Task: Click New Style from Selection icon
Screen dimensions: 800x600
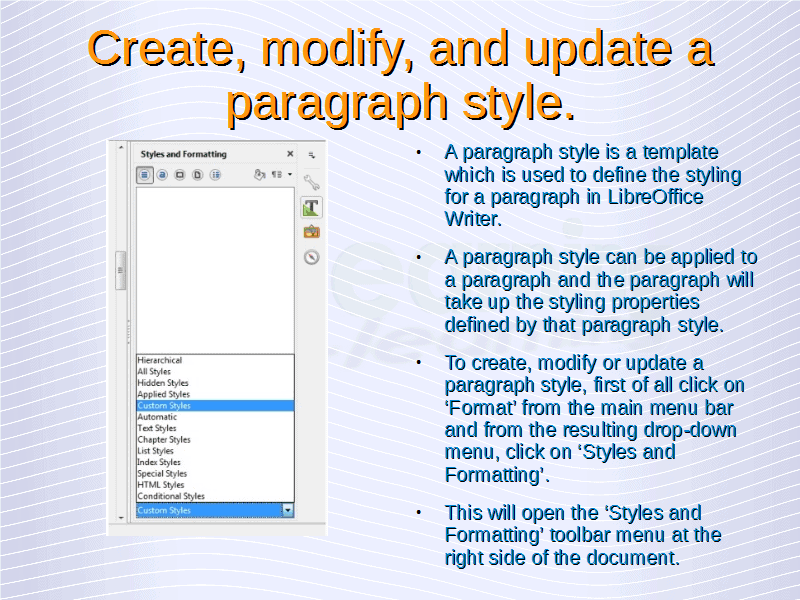Action: click(x=276, y=175)
